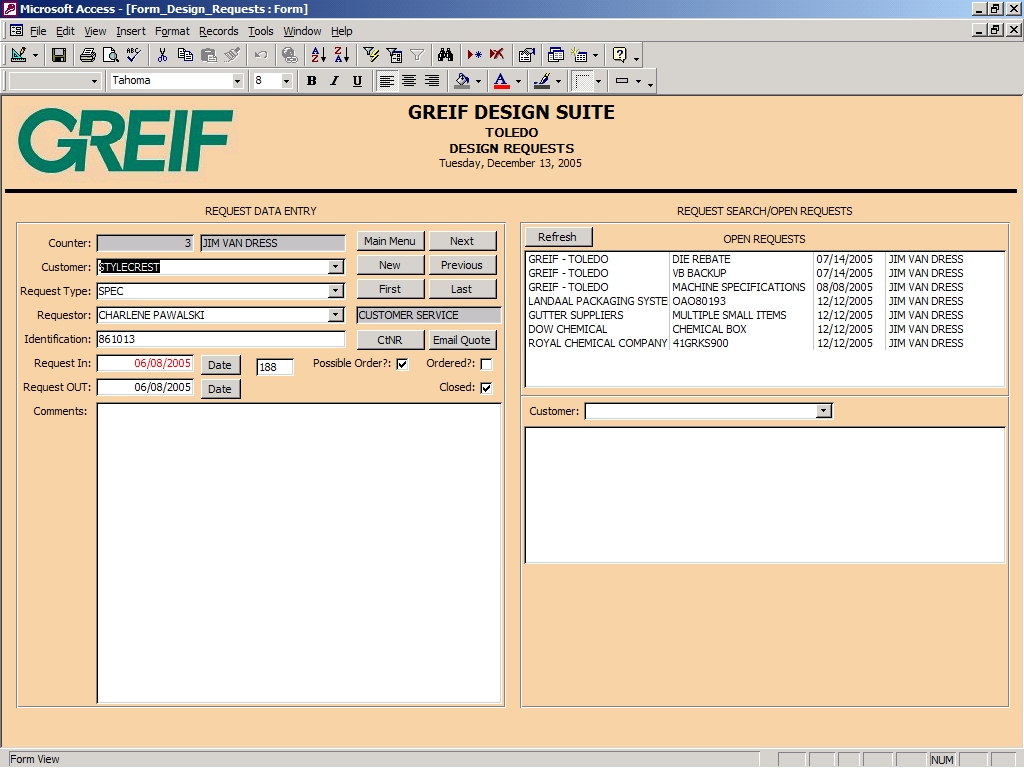1024x768 pixels.
Task: Open the Tahoma font name dropdown
Action: coord(237,81)
